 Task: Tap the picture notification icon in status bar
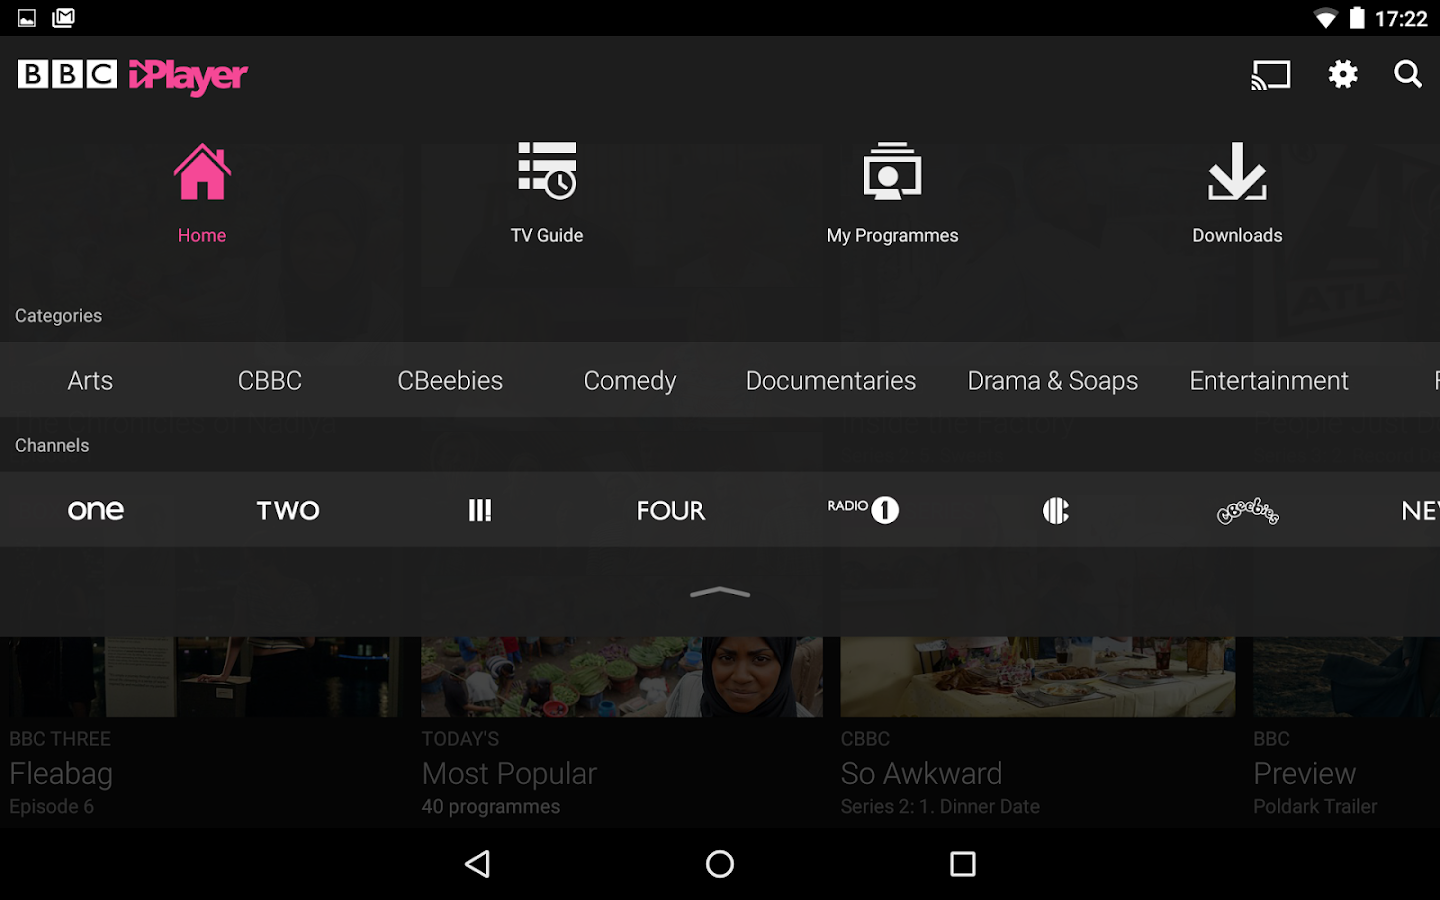(27, 18)
